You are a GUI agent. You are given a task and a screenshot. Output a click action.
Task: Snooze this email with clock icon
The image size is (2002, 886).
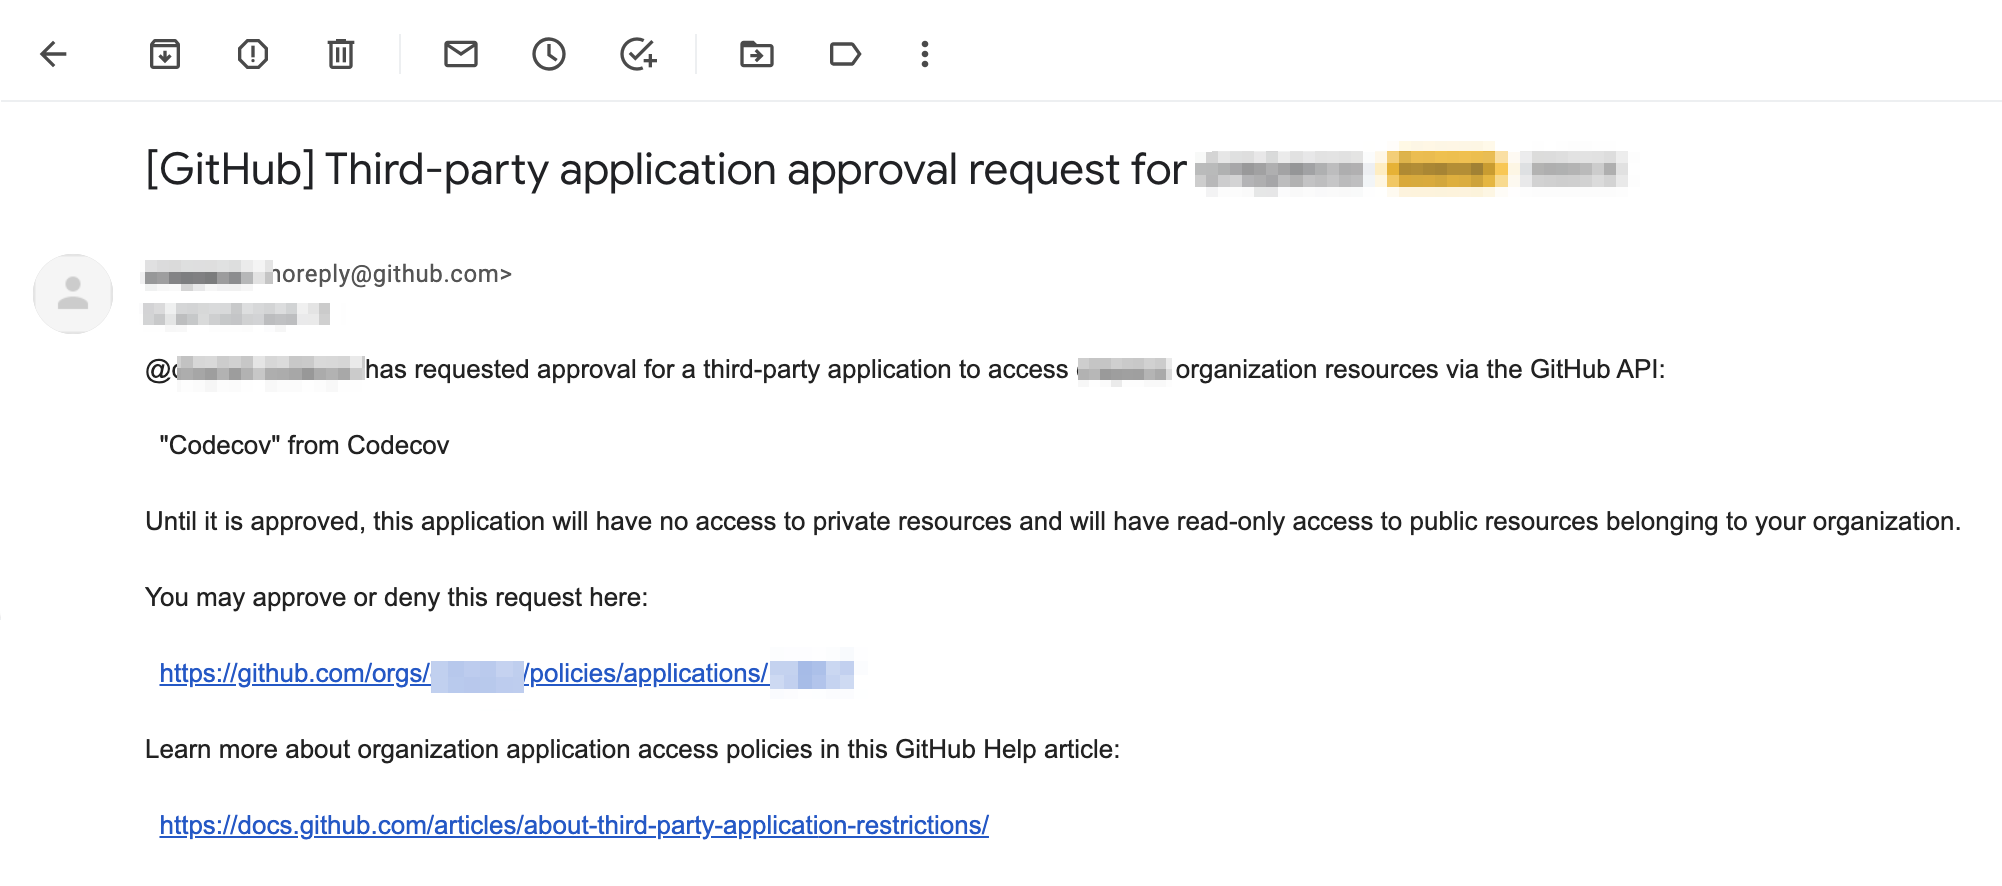[549, 54]
